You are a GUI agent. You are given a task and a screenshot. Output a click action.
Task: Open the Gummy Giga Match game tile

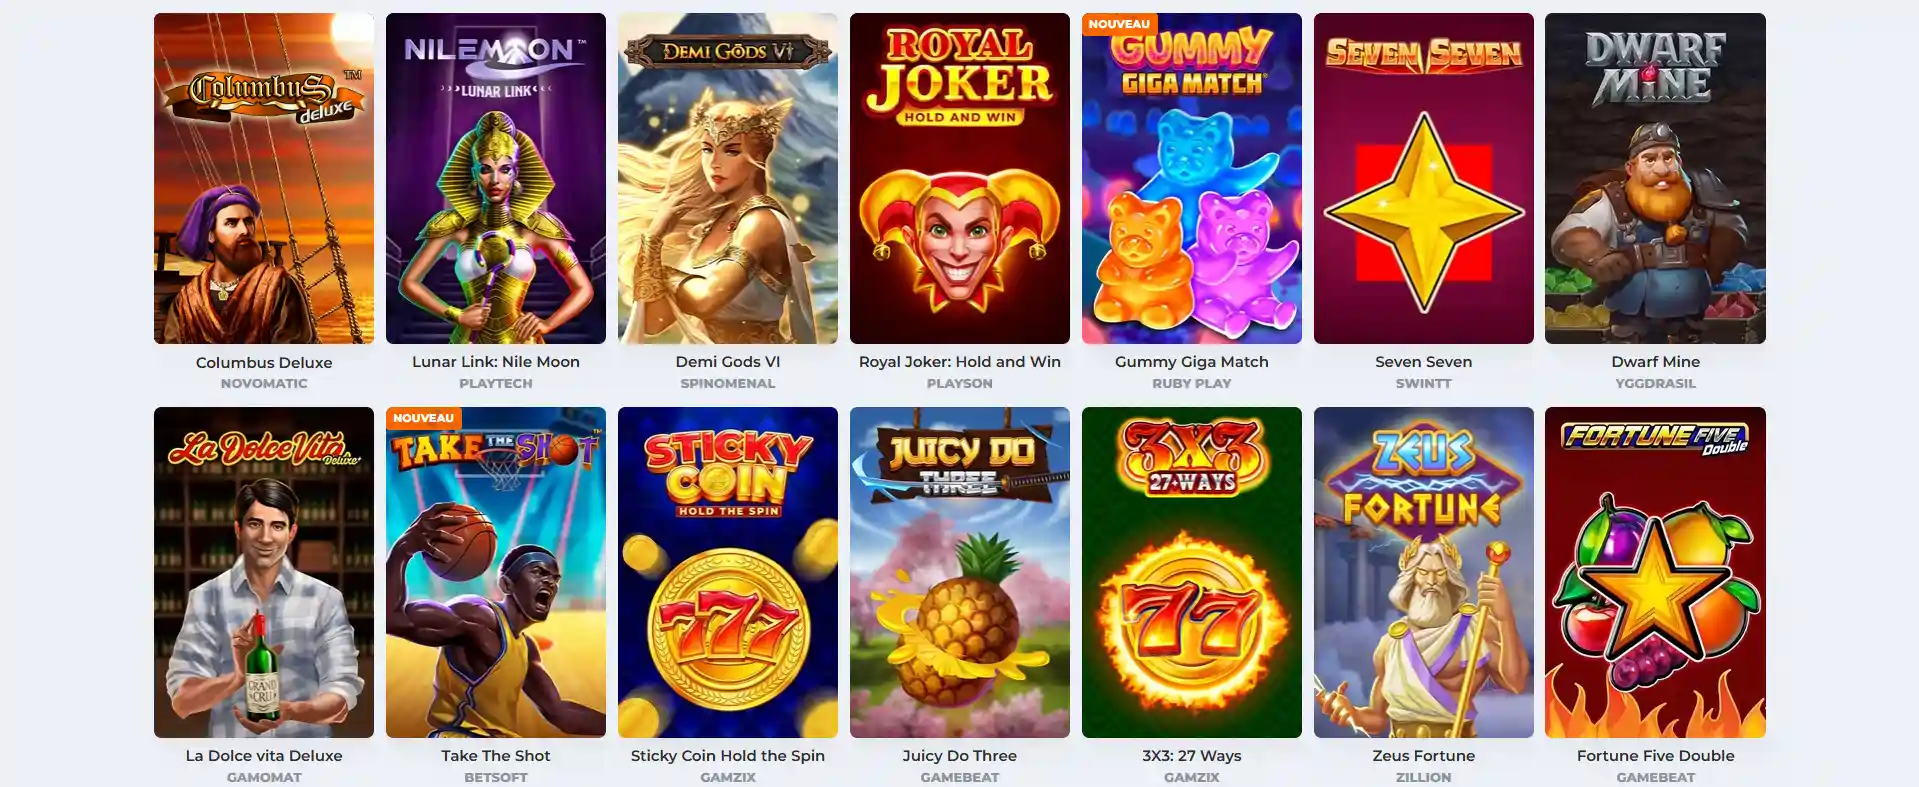pyautogui.click(x=1192, y=178)
